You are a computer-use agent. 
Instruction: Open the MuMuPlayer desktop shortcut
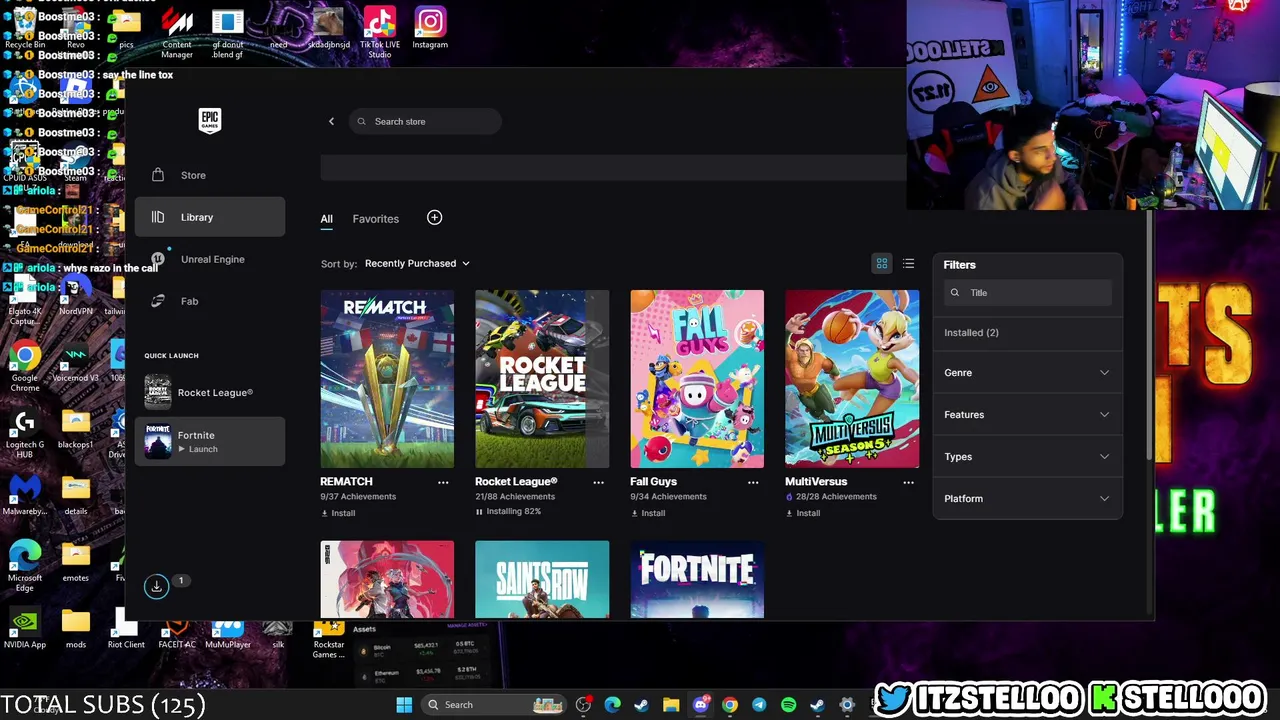tap(228, 633)
